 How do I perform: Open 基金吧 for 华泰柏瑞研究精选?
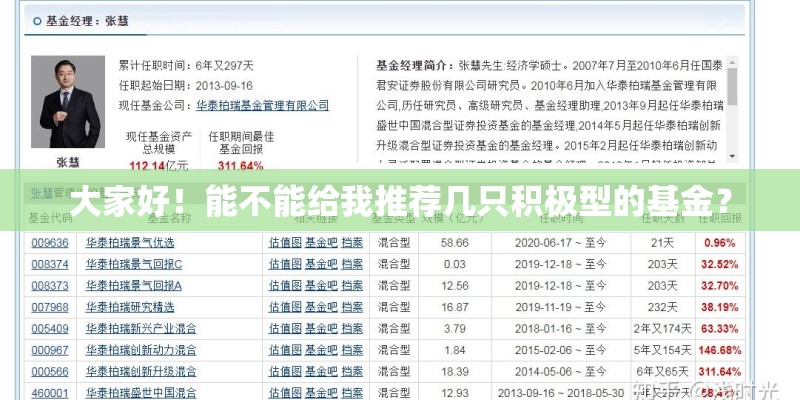click(x=321, y=307)
